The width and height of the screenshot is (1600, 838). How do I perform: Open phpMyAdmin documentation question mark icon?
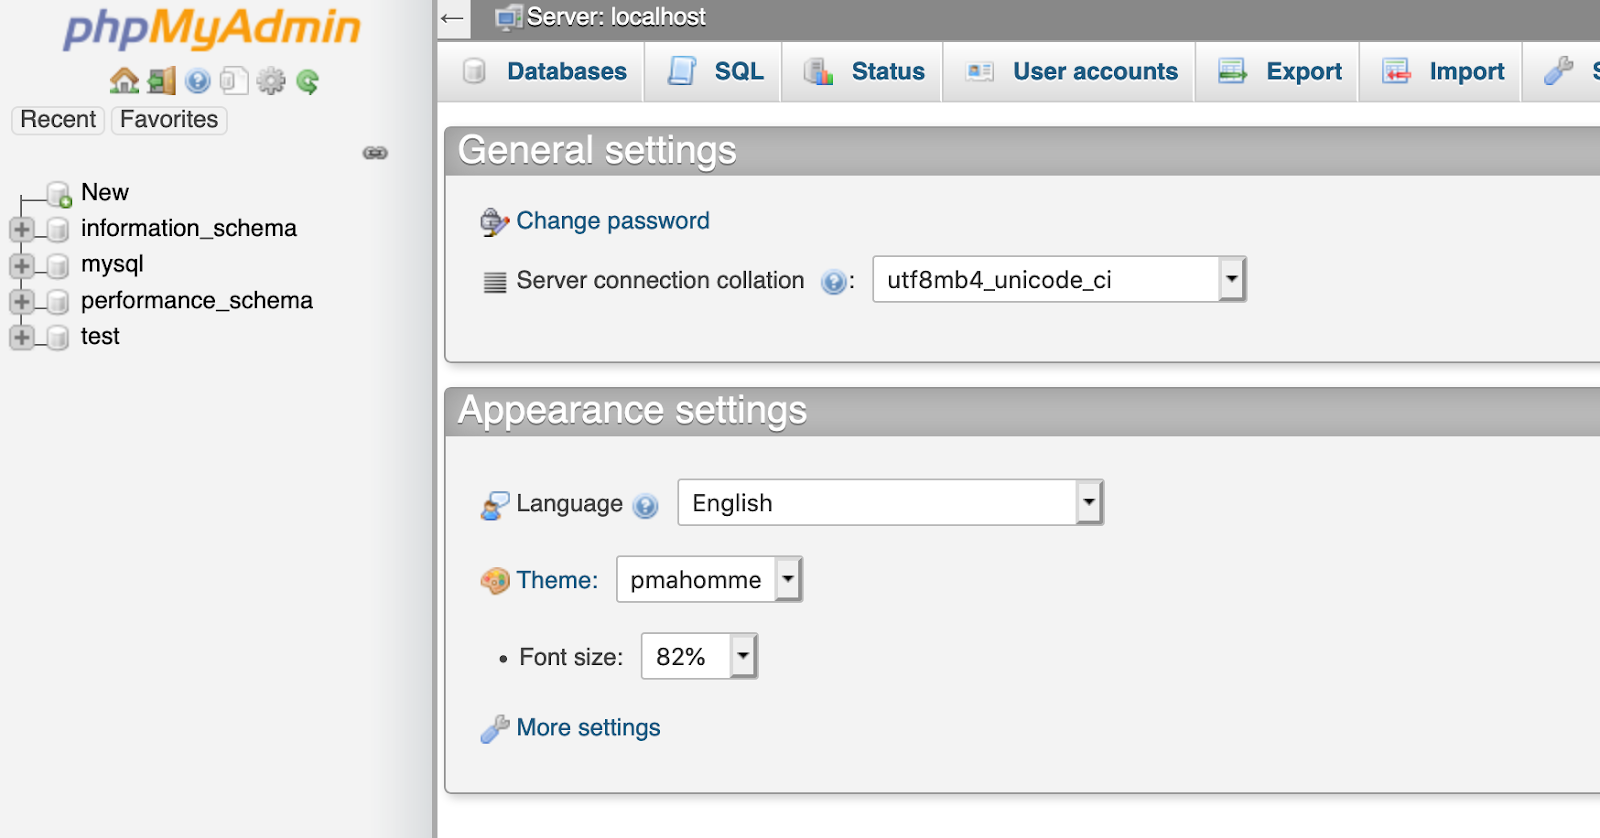click(x=198, y=81)
